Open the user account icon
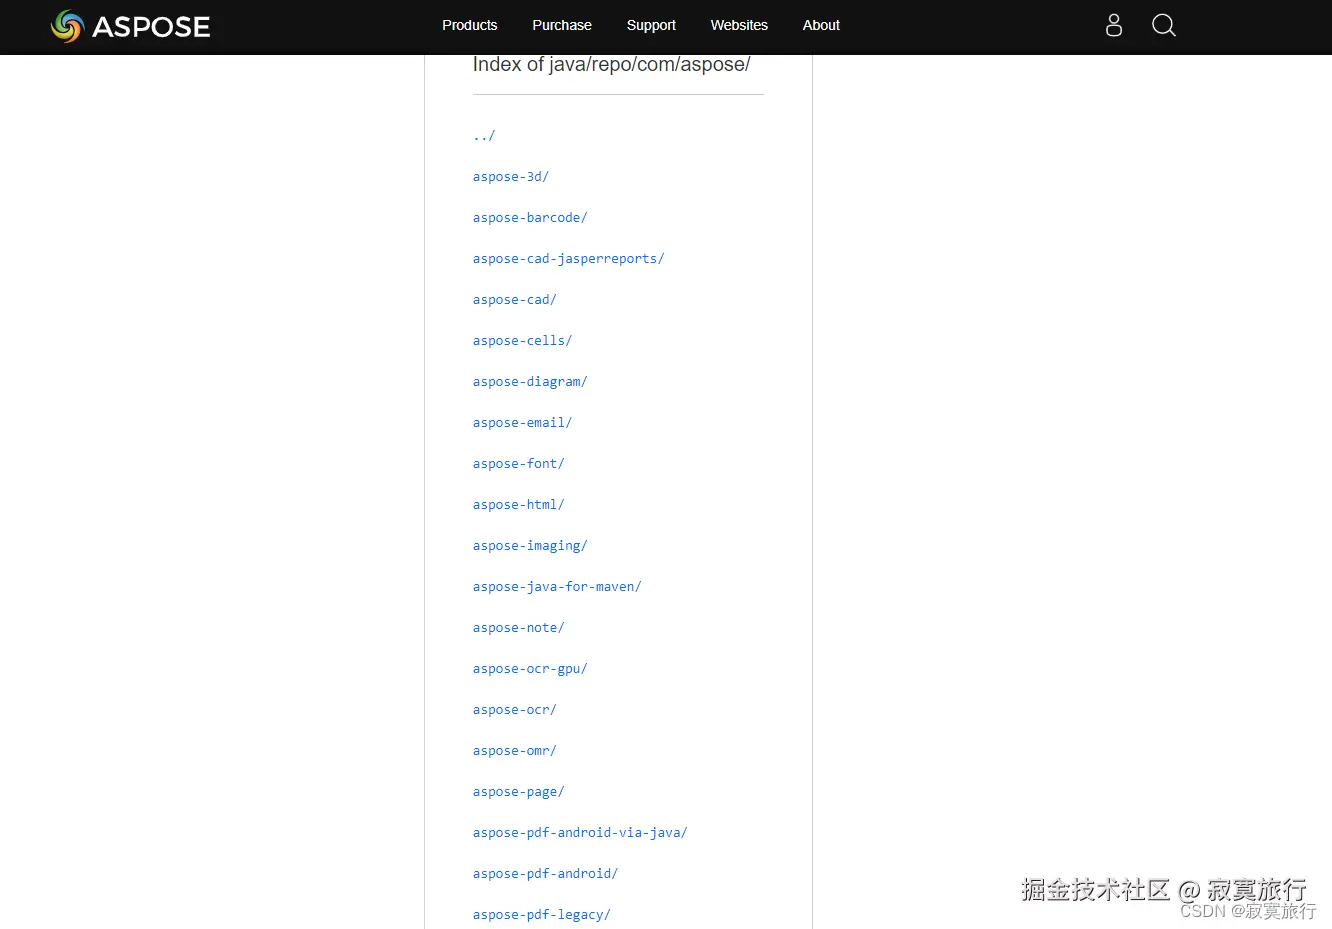1332x929 pixels. [1114, 25]
